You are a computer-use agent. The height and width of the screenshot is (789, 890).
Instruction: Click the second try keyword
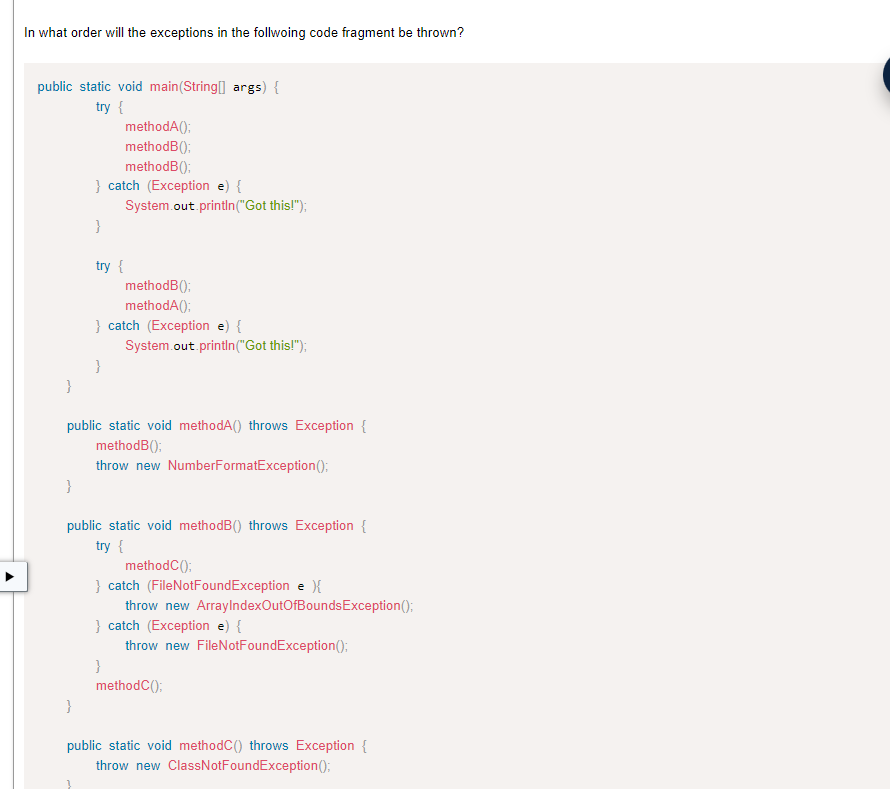[x=103, y=265]
